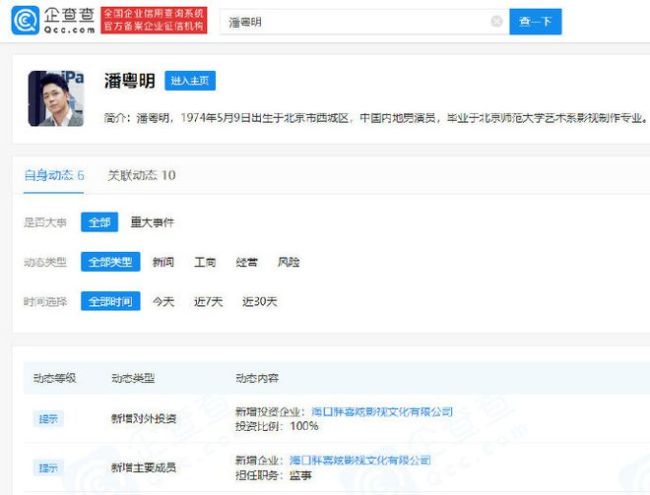Filter by 近30天

coord(260,301)
